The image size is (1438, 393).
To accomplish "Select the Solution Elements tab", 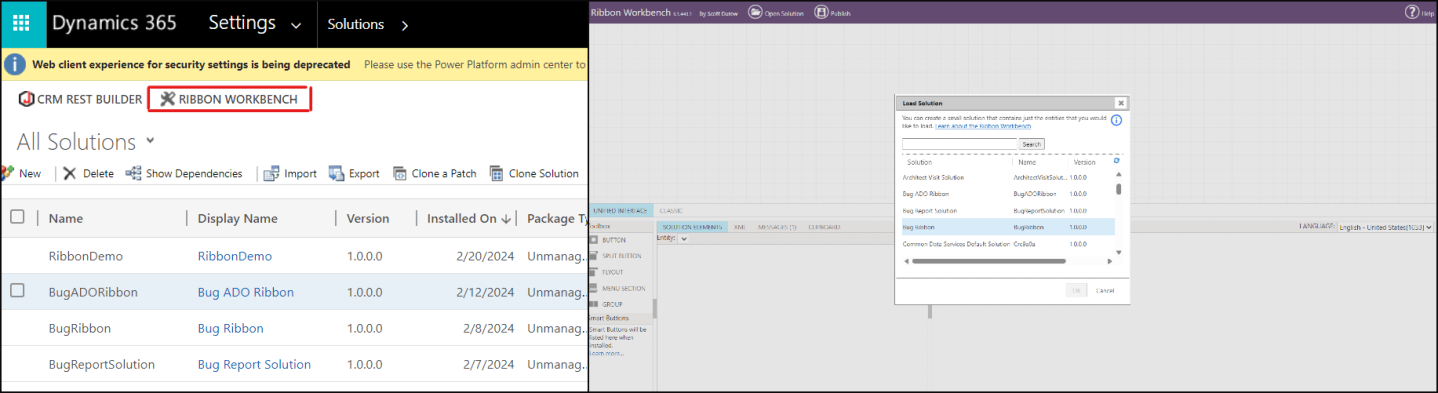I will point(692,227).
